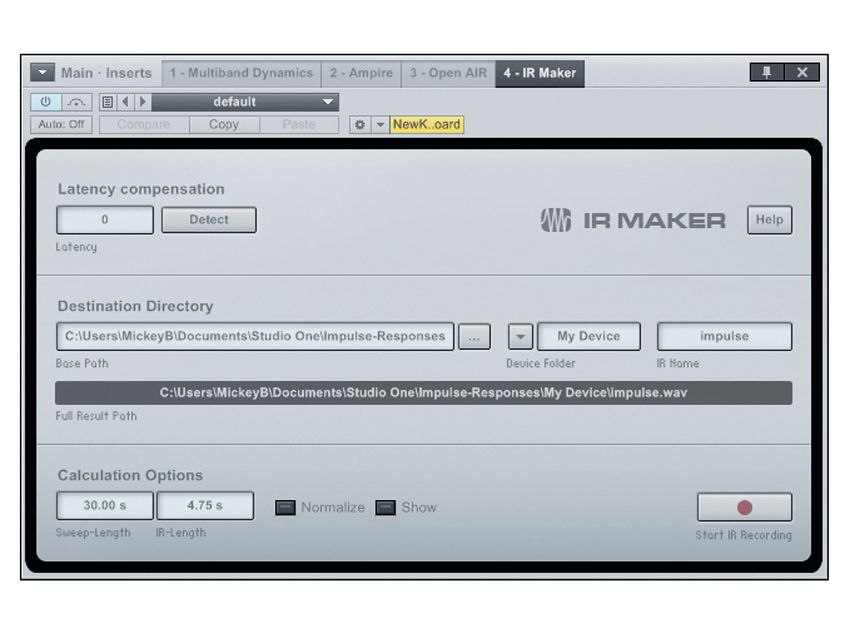
Task: Click the Compare button
Action: (x=144, y=125)
